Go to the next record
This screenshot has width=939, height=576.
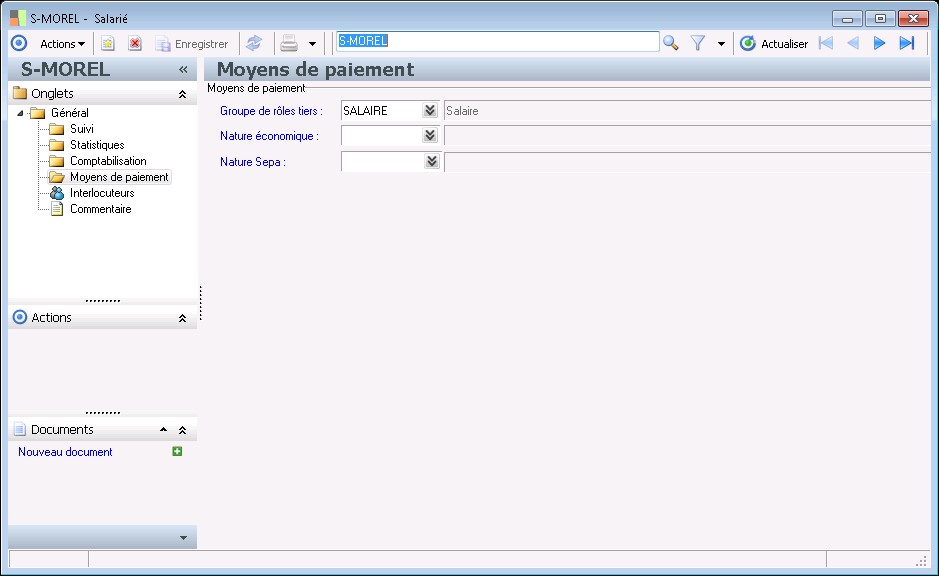(879, 43)
